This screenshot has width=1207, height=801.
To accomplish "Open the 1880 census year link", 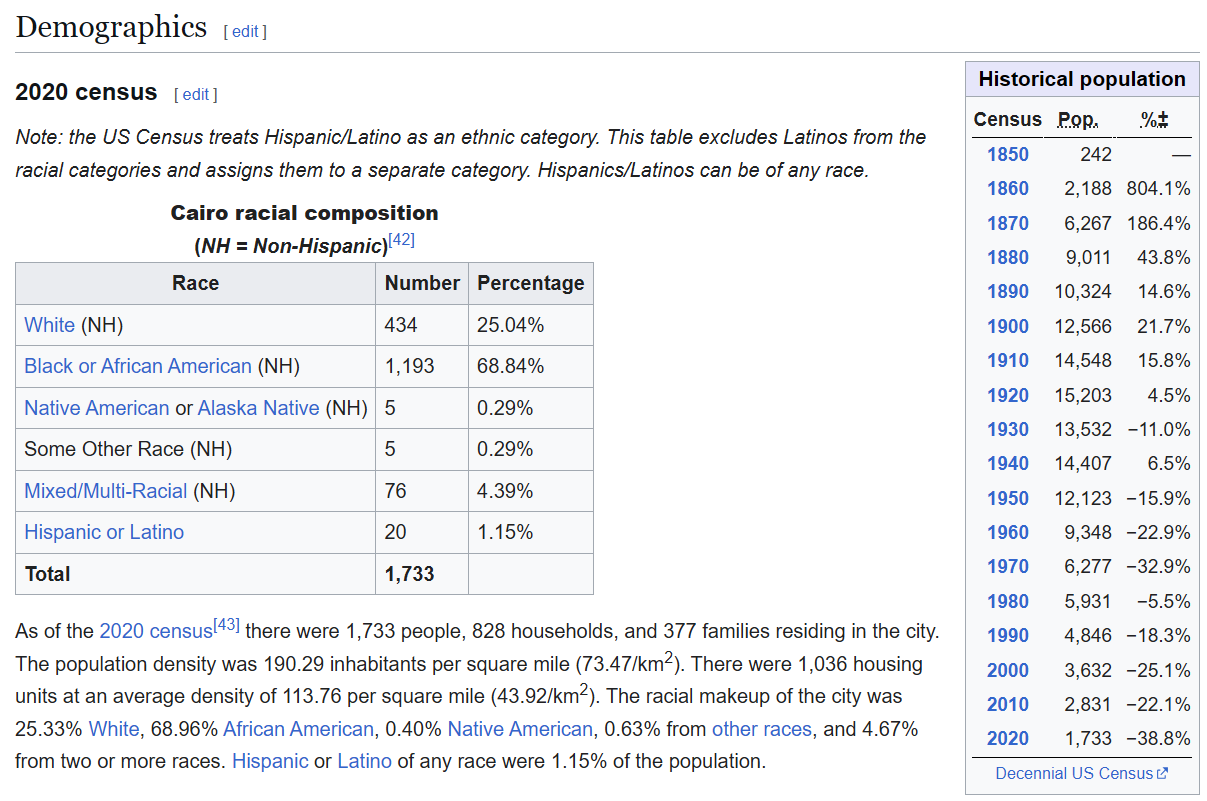I will [1008, 257].
